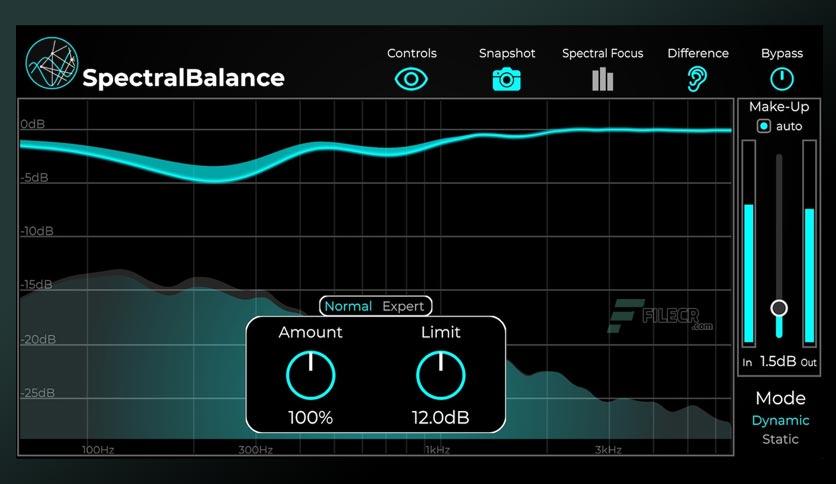
Task: Click the 12.0dB limit value
Action: (x=440, y=417)
